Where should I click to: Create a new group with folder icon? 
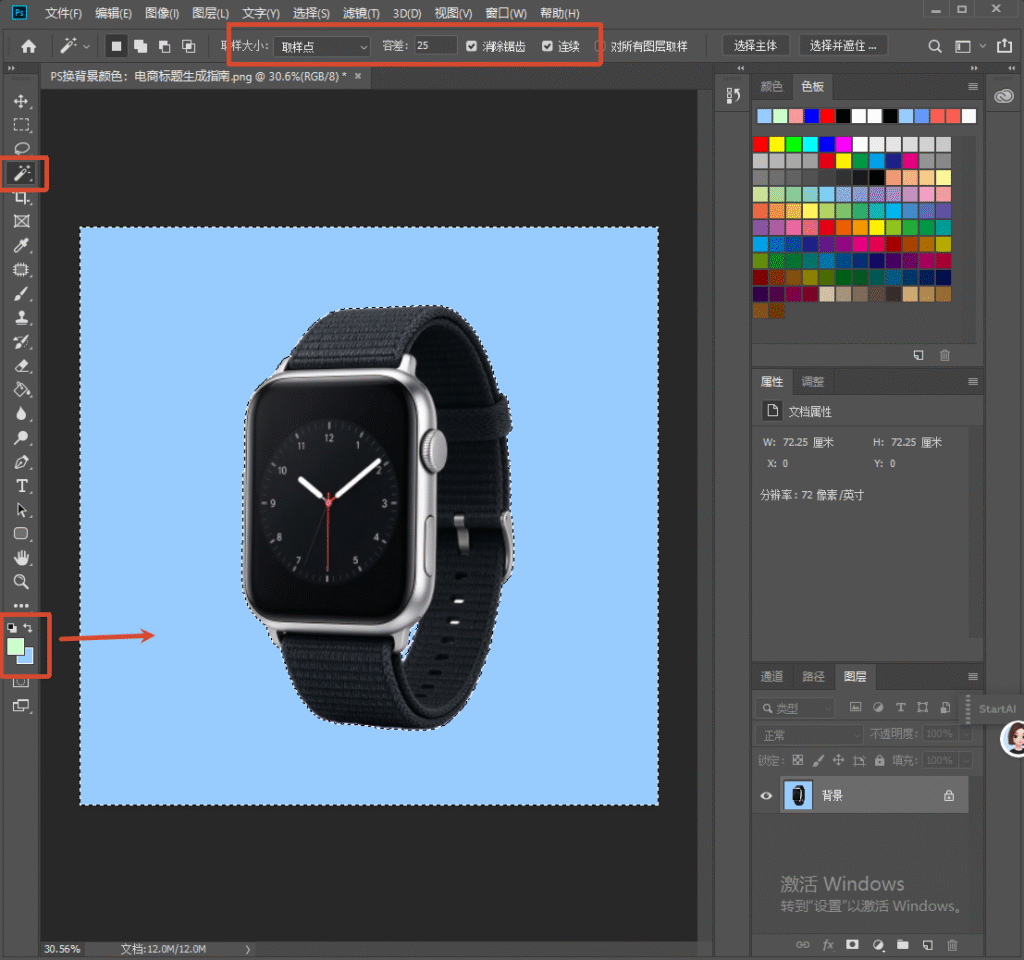point(903,944)
